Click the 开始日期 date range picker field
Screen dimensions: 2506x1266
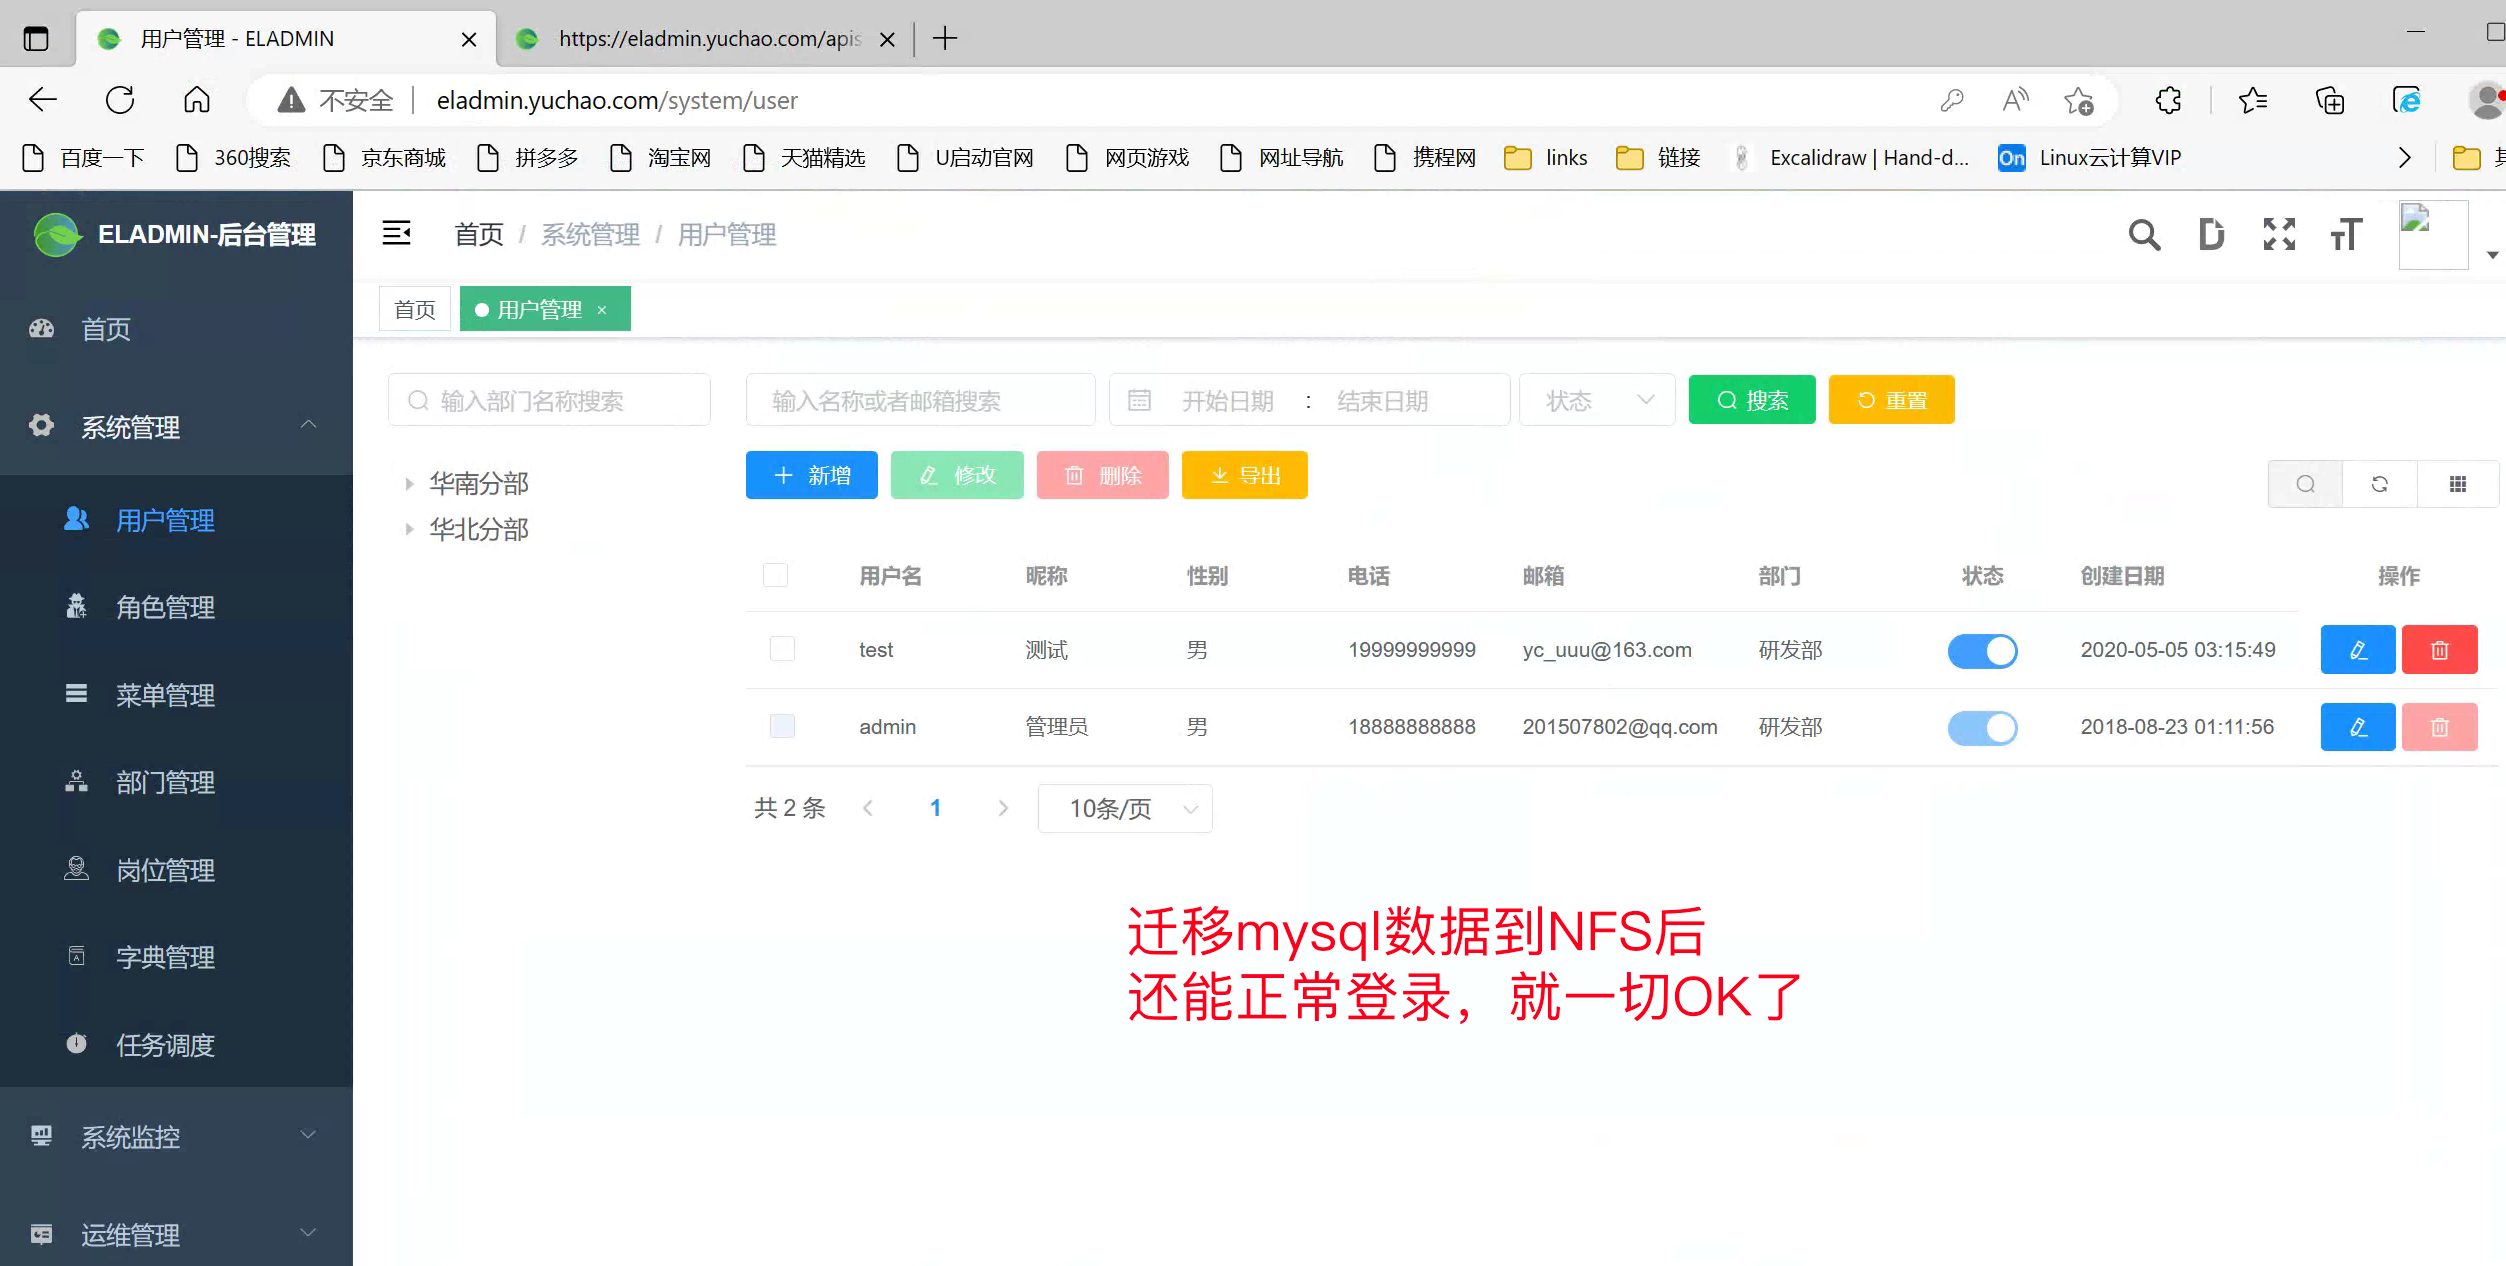coord(1227,401)
